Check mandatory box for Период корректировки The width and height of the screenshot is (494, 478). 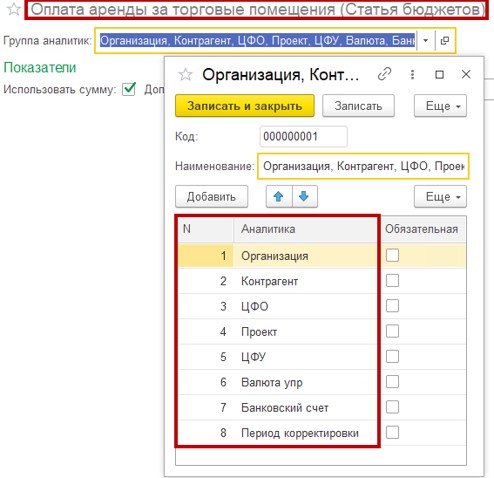392,433
